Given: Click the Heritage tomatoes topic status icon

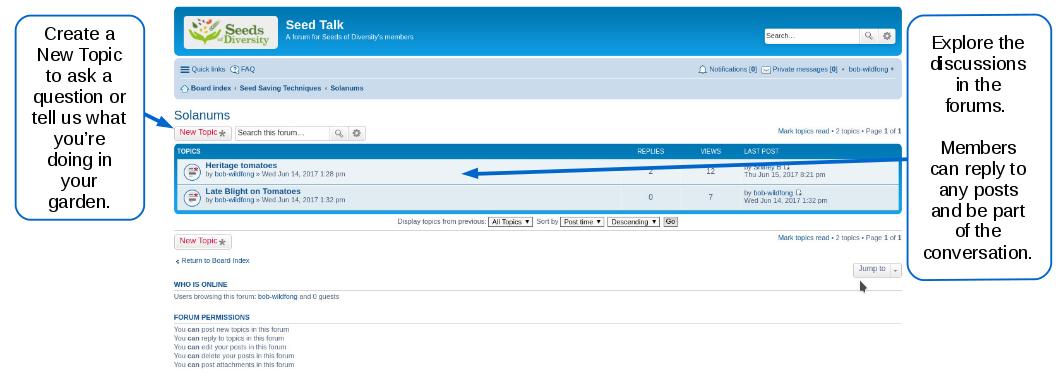Looking at the screenshot, I should click(192, 171).
